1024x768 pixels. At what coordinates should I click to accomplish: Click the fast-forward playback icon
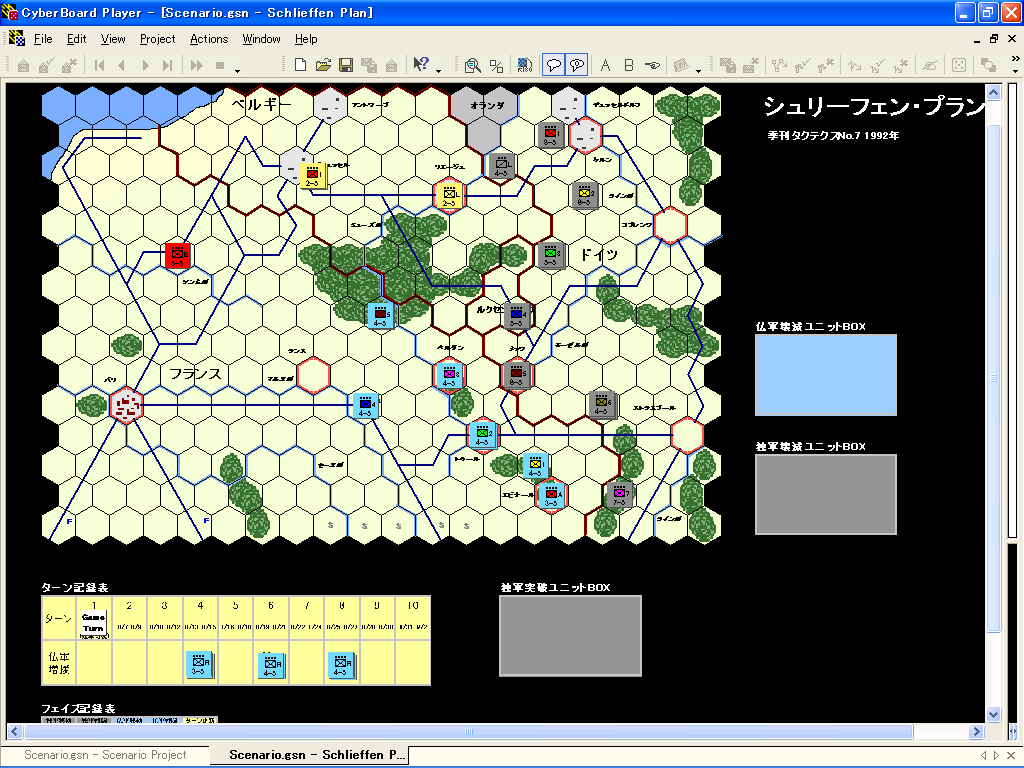click(x=196, y=65)
